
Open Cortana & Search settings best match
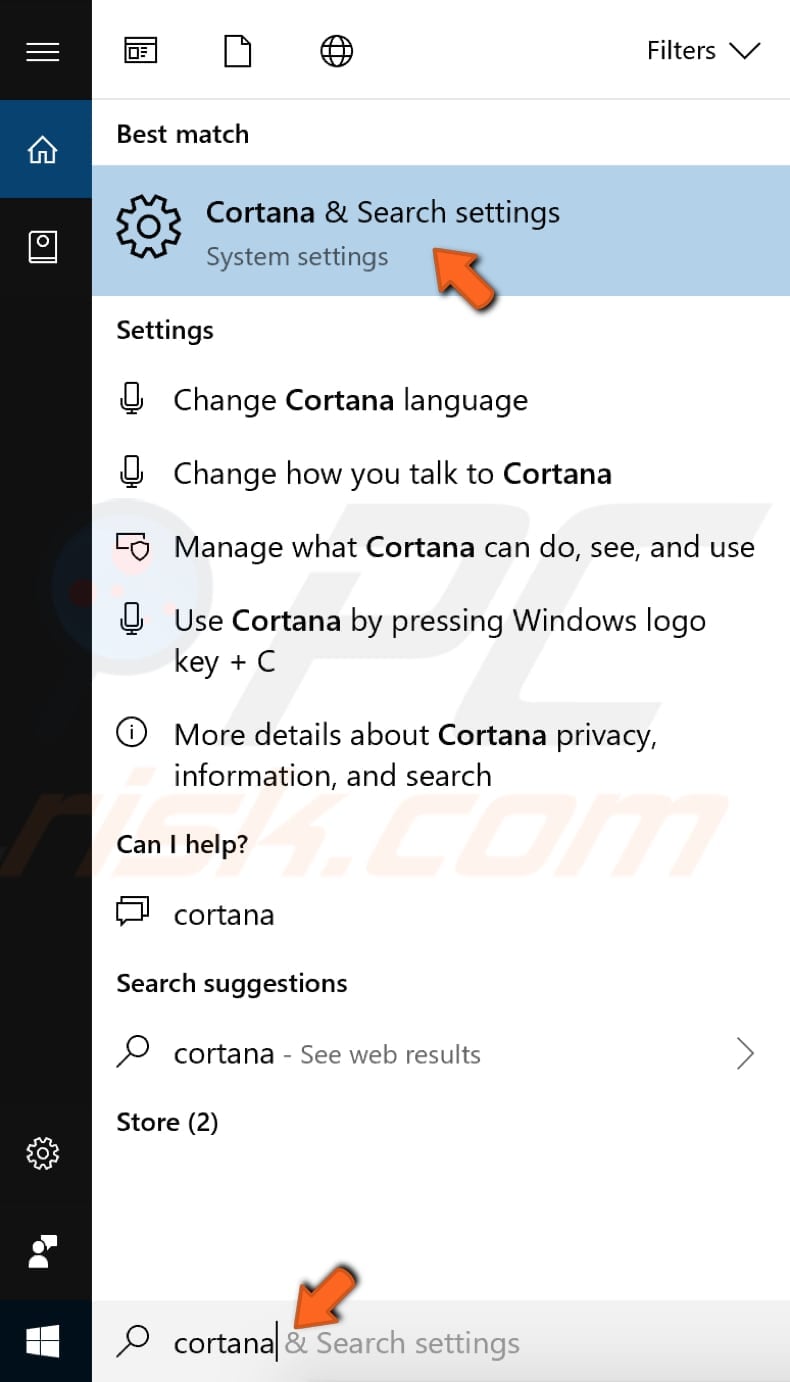tap(382, 230)
